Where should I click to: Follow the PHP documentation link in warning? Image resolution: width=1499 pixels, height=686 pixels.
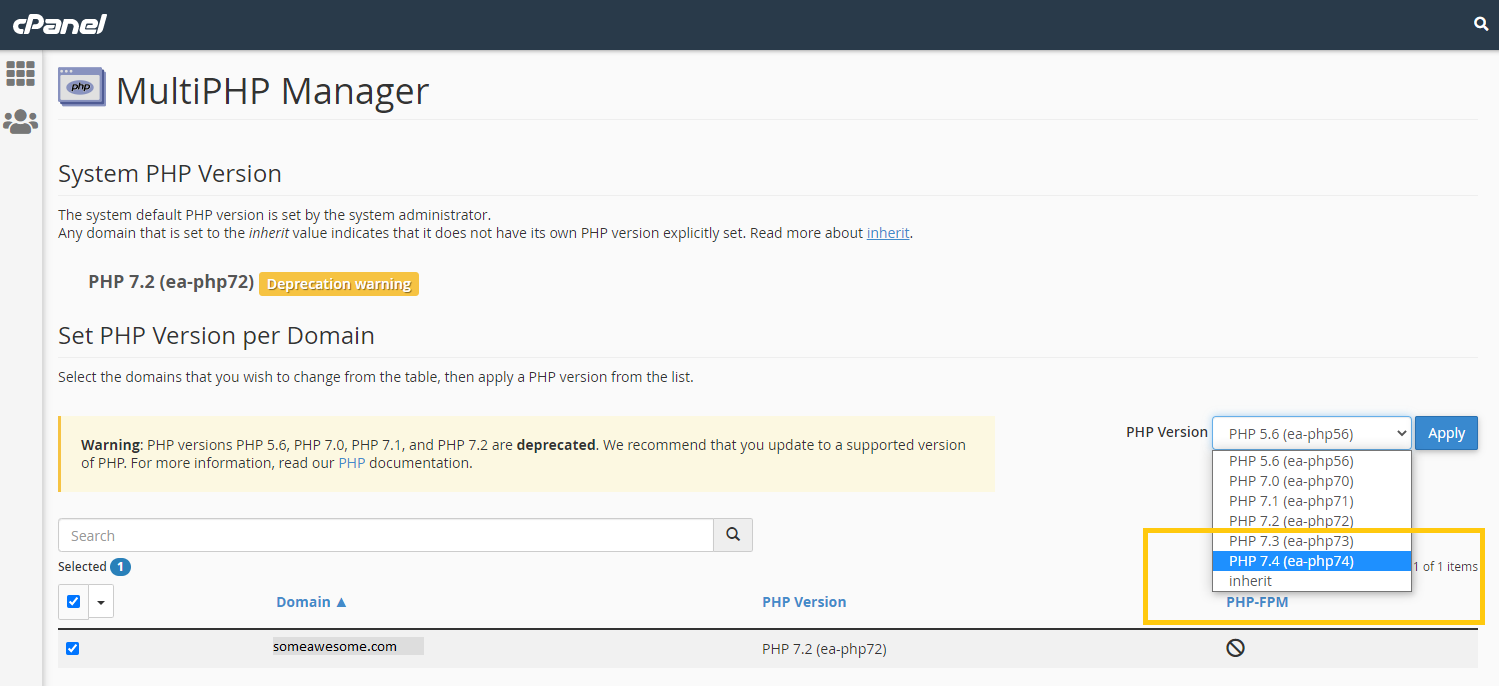click(x=352, y=463)
